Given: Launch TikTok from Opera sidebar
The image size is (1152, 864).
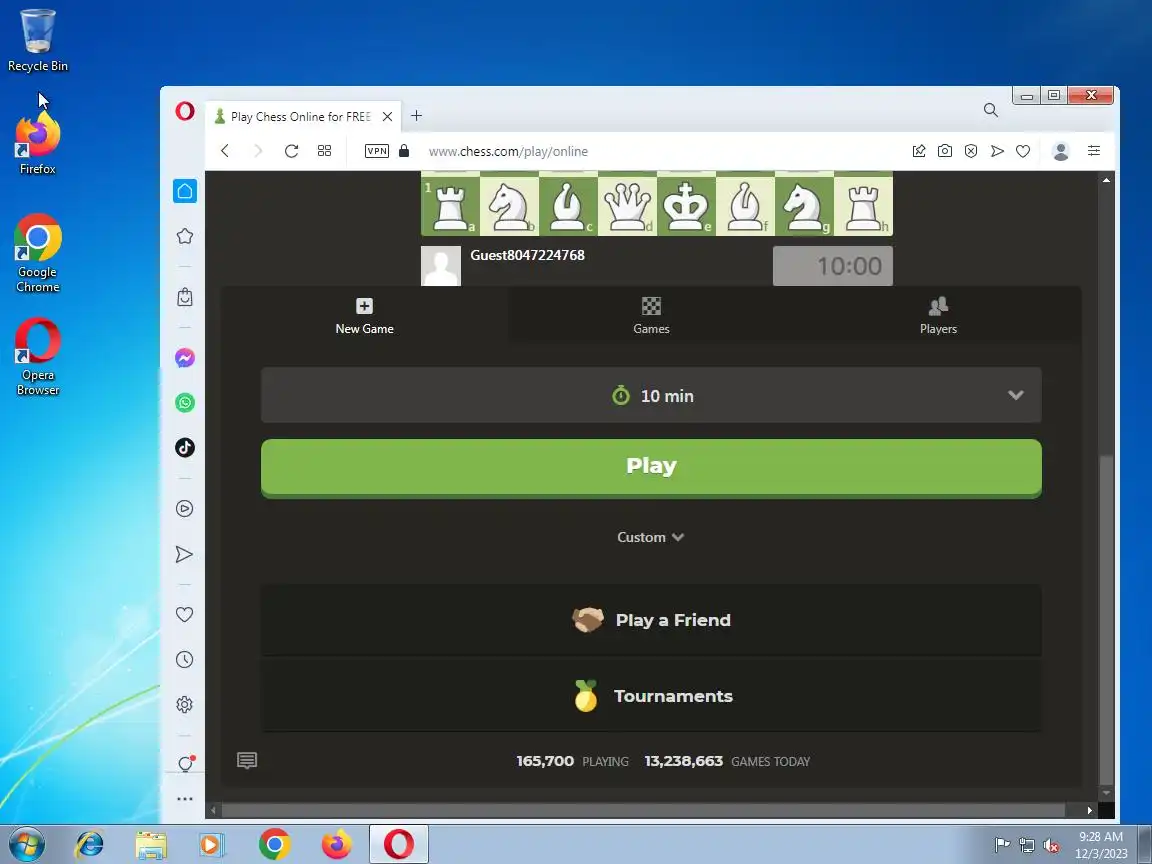Looking at the screenshot, I should coord(185,447).
